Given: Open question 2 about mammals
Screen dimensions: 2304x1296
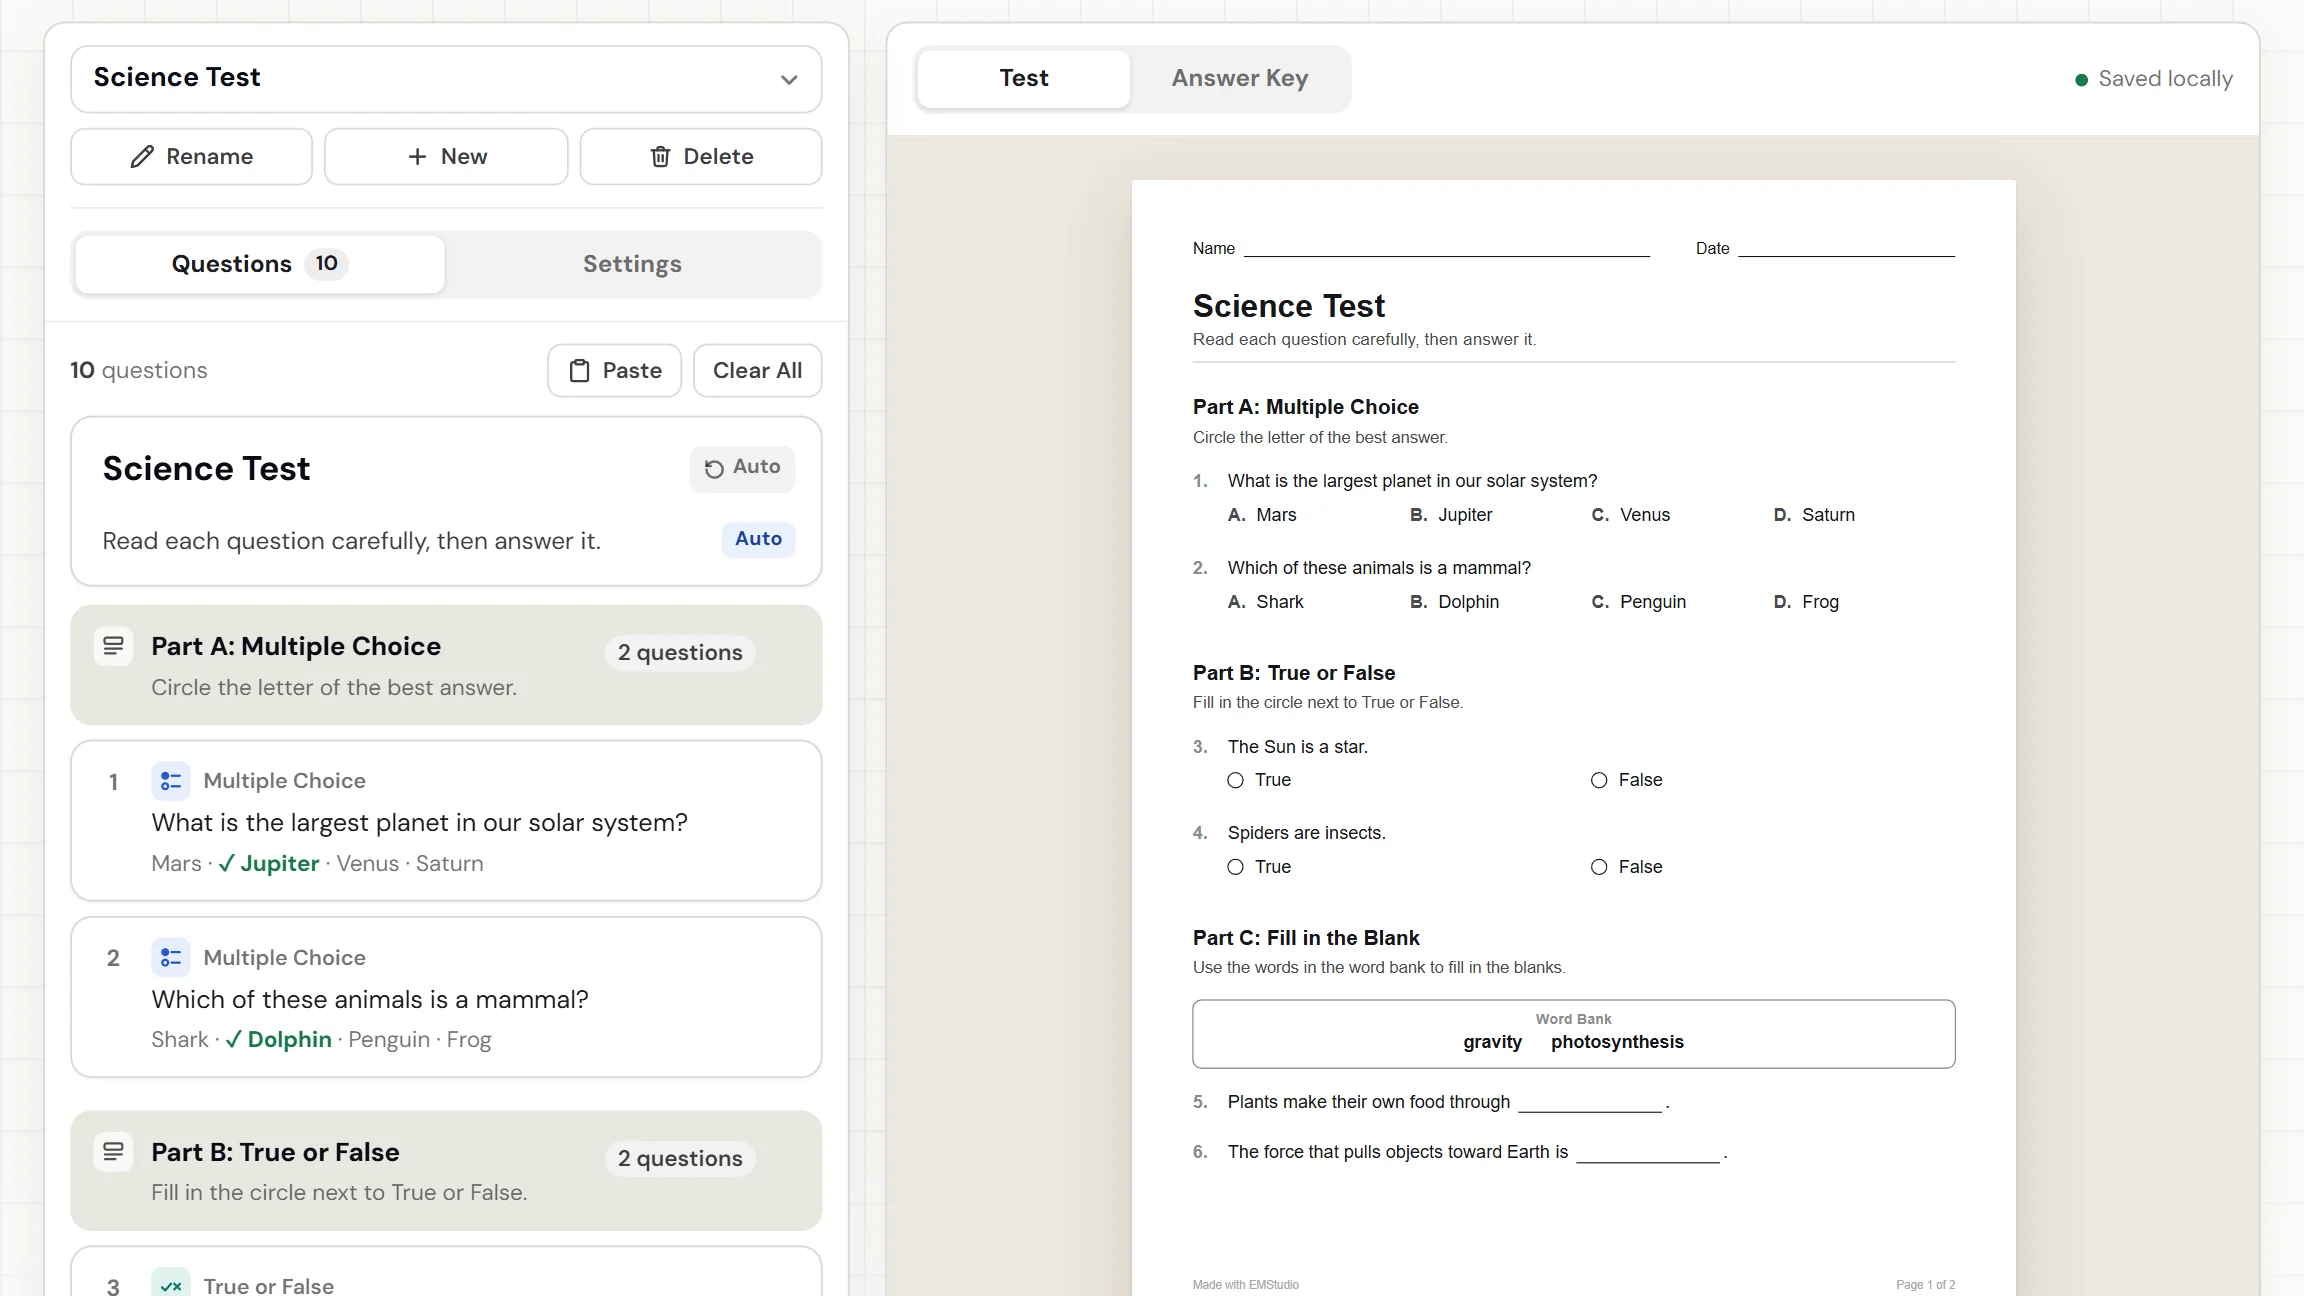Looking at the screenshot, I should point(446,997).
